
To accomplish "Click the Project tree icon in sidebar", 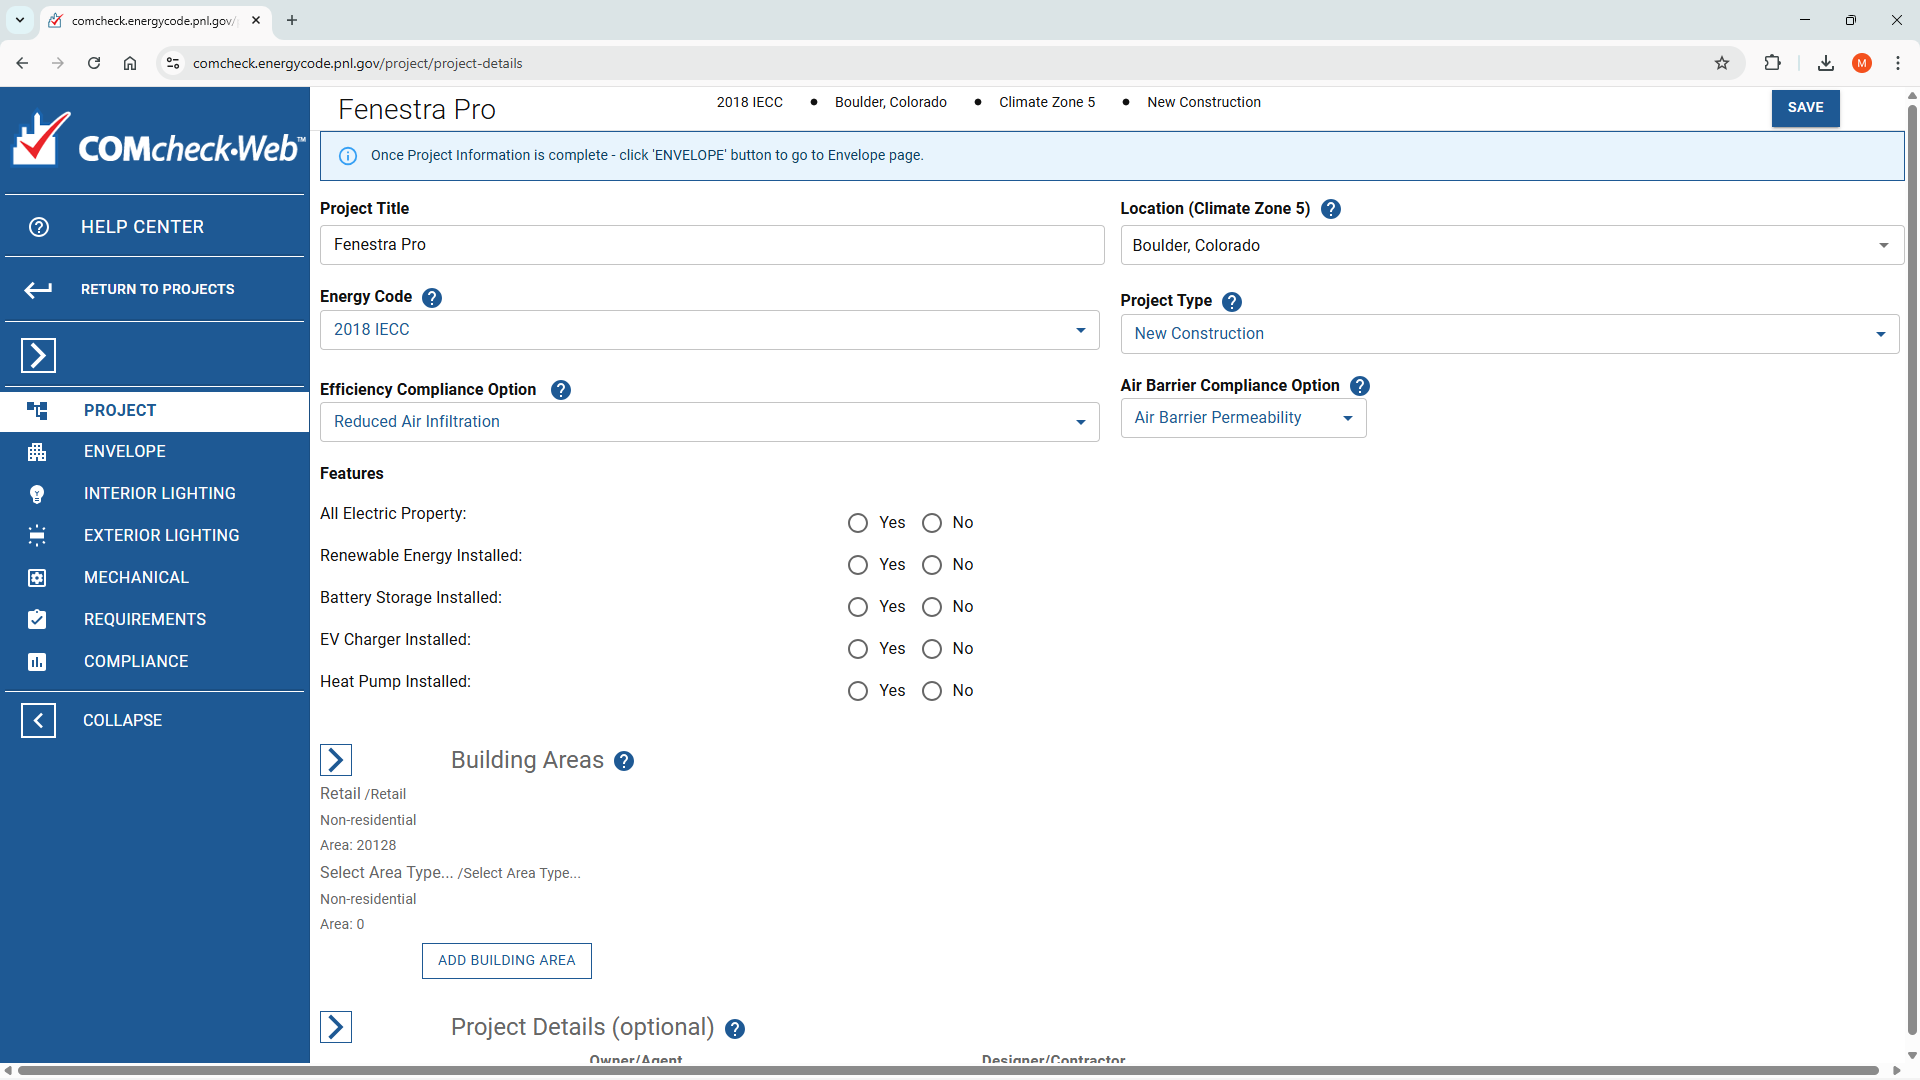I will 37,411.
